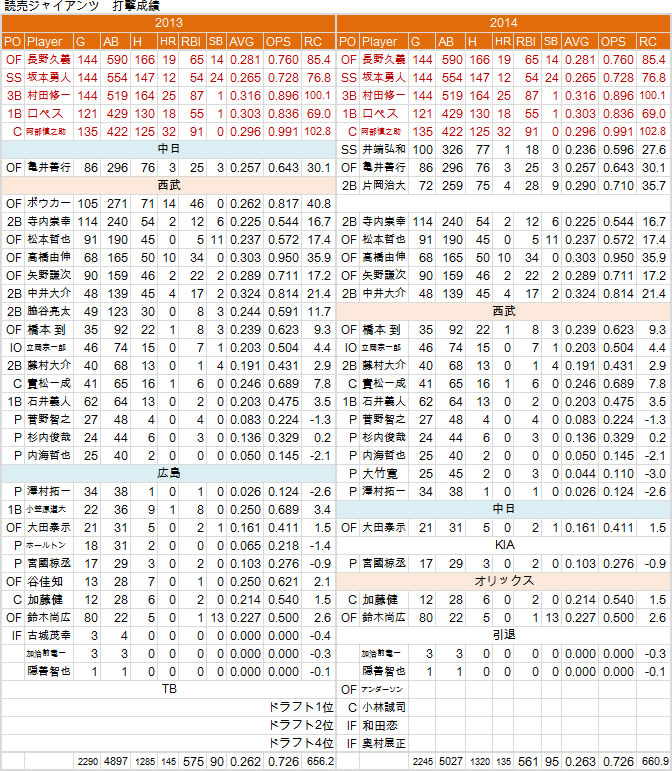Image resolution: width=672 pixels, height=771 pixels.
Task: Click total RBI value 561
Action: click(528, 762)
